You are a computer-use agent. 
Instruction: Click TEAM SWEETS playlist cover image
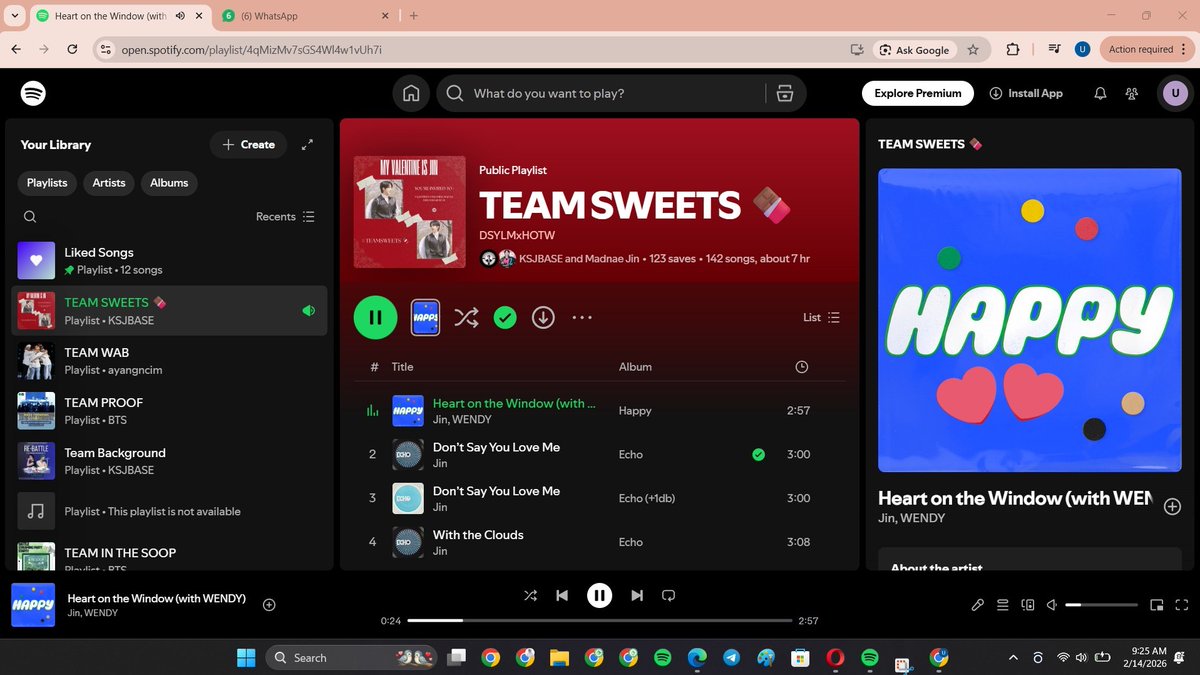coord(410,212)
